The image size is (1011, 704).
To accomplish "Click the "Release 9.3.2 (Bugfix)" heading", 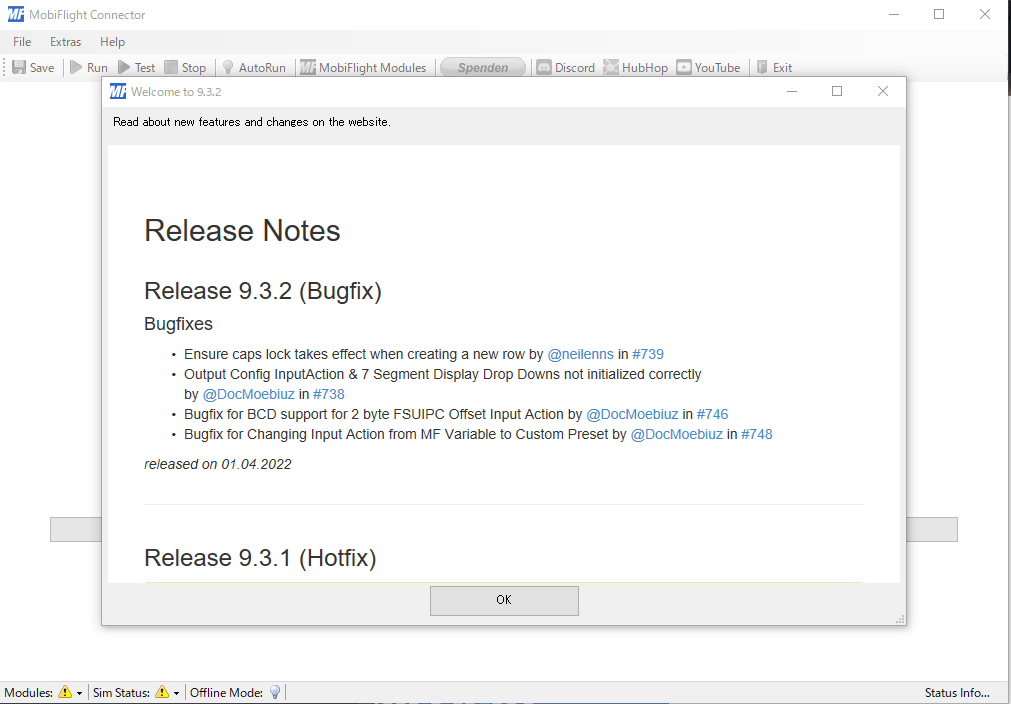I will click(263, 291).
